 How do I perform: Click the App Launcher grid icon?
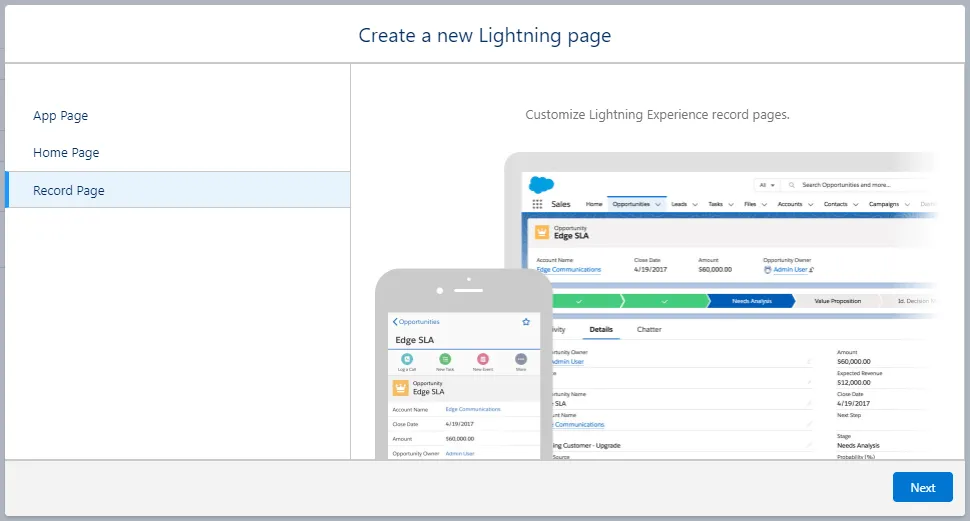coord(537,204)
